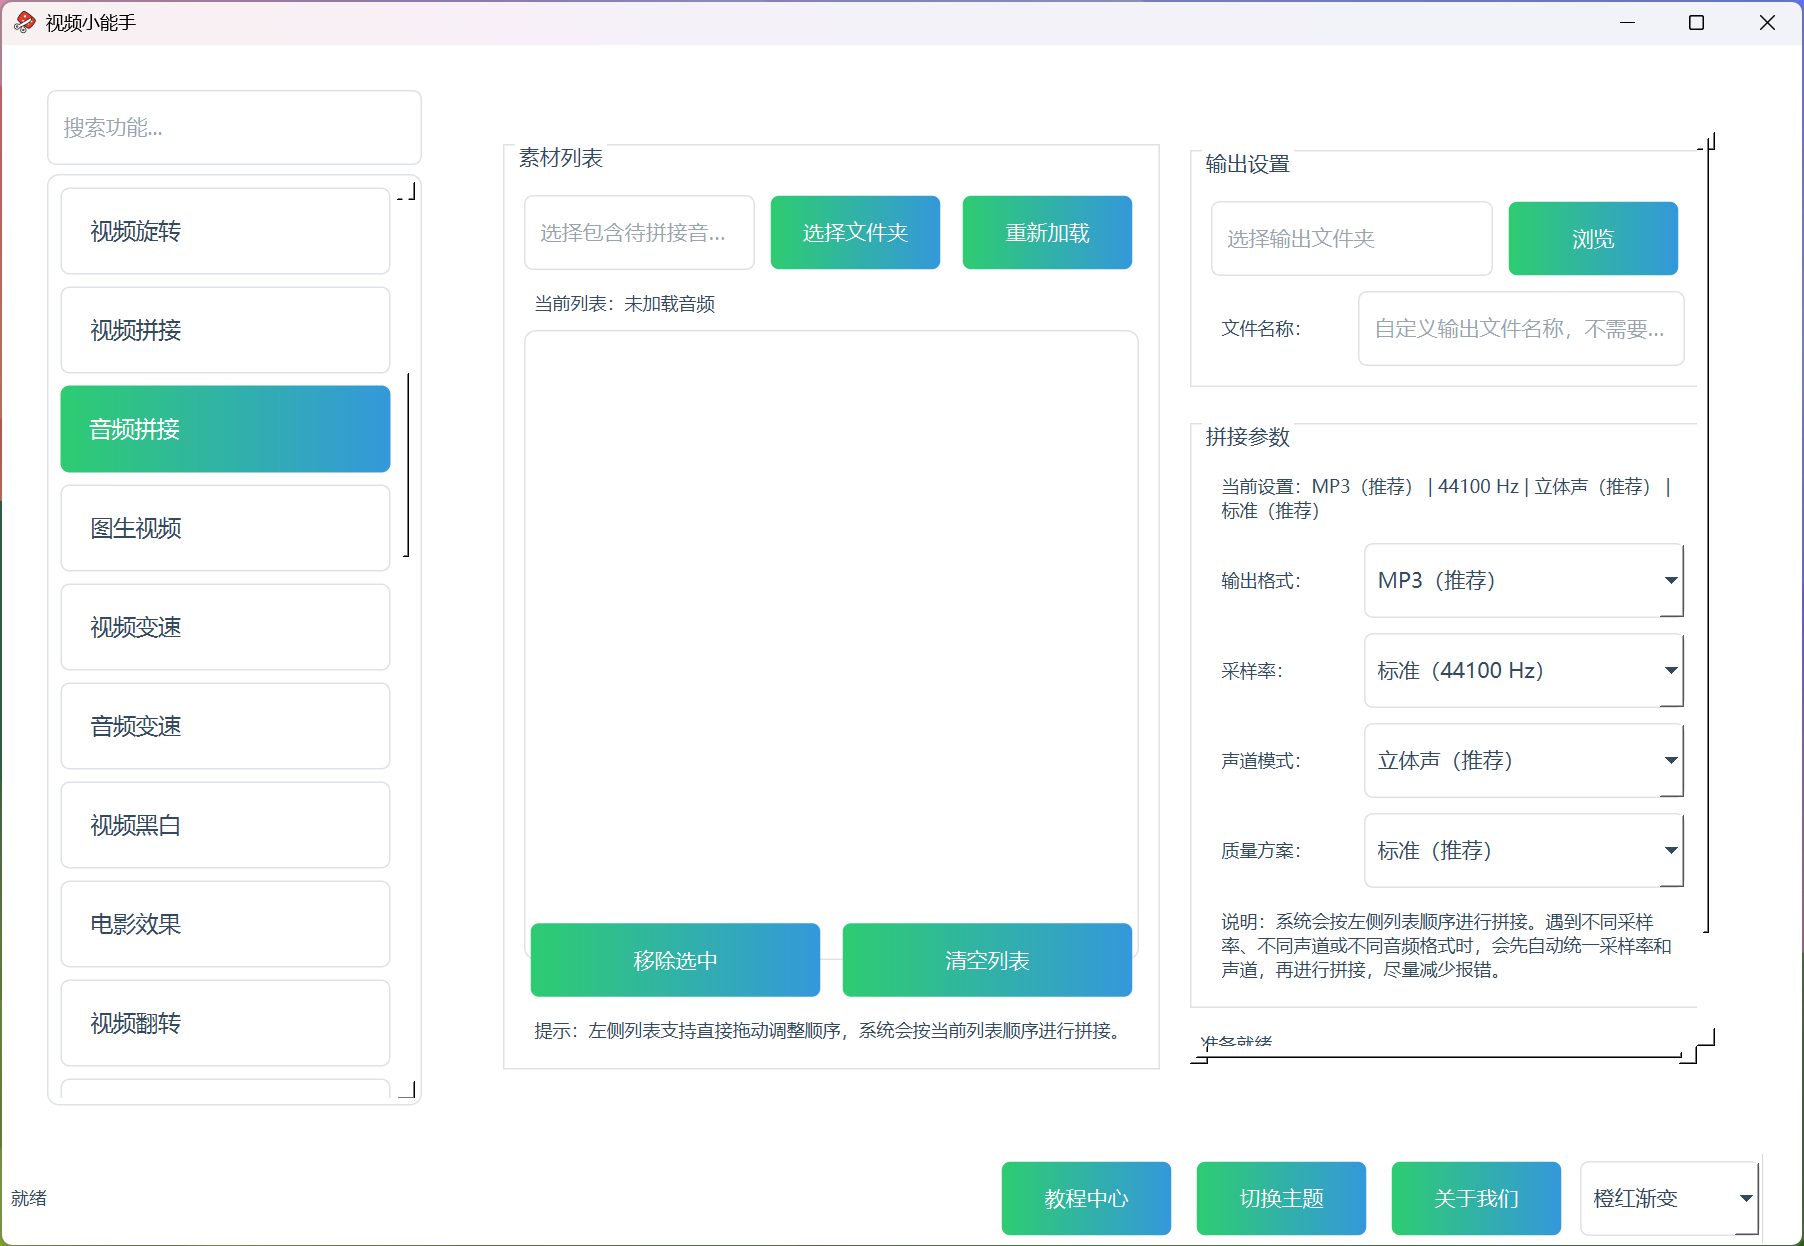Viewport: 1804px width, 1246px height.
Task: Open the 视频拼接 function
Action: pos(225,330)
